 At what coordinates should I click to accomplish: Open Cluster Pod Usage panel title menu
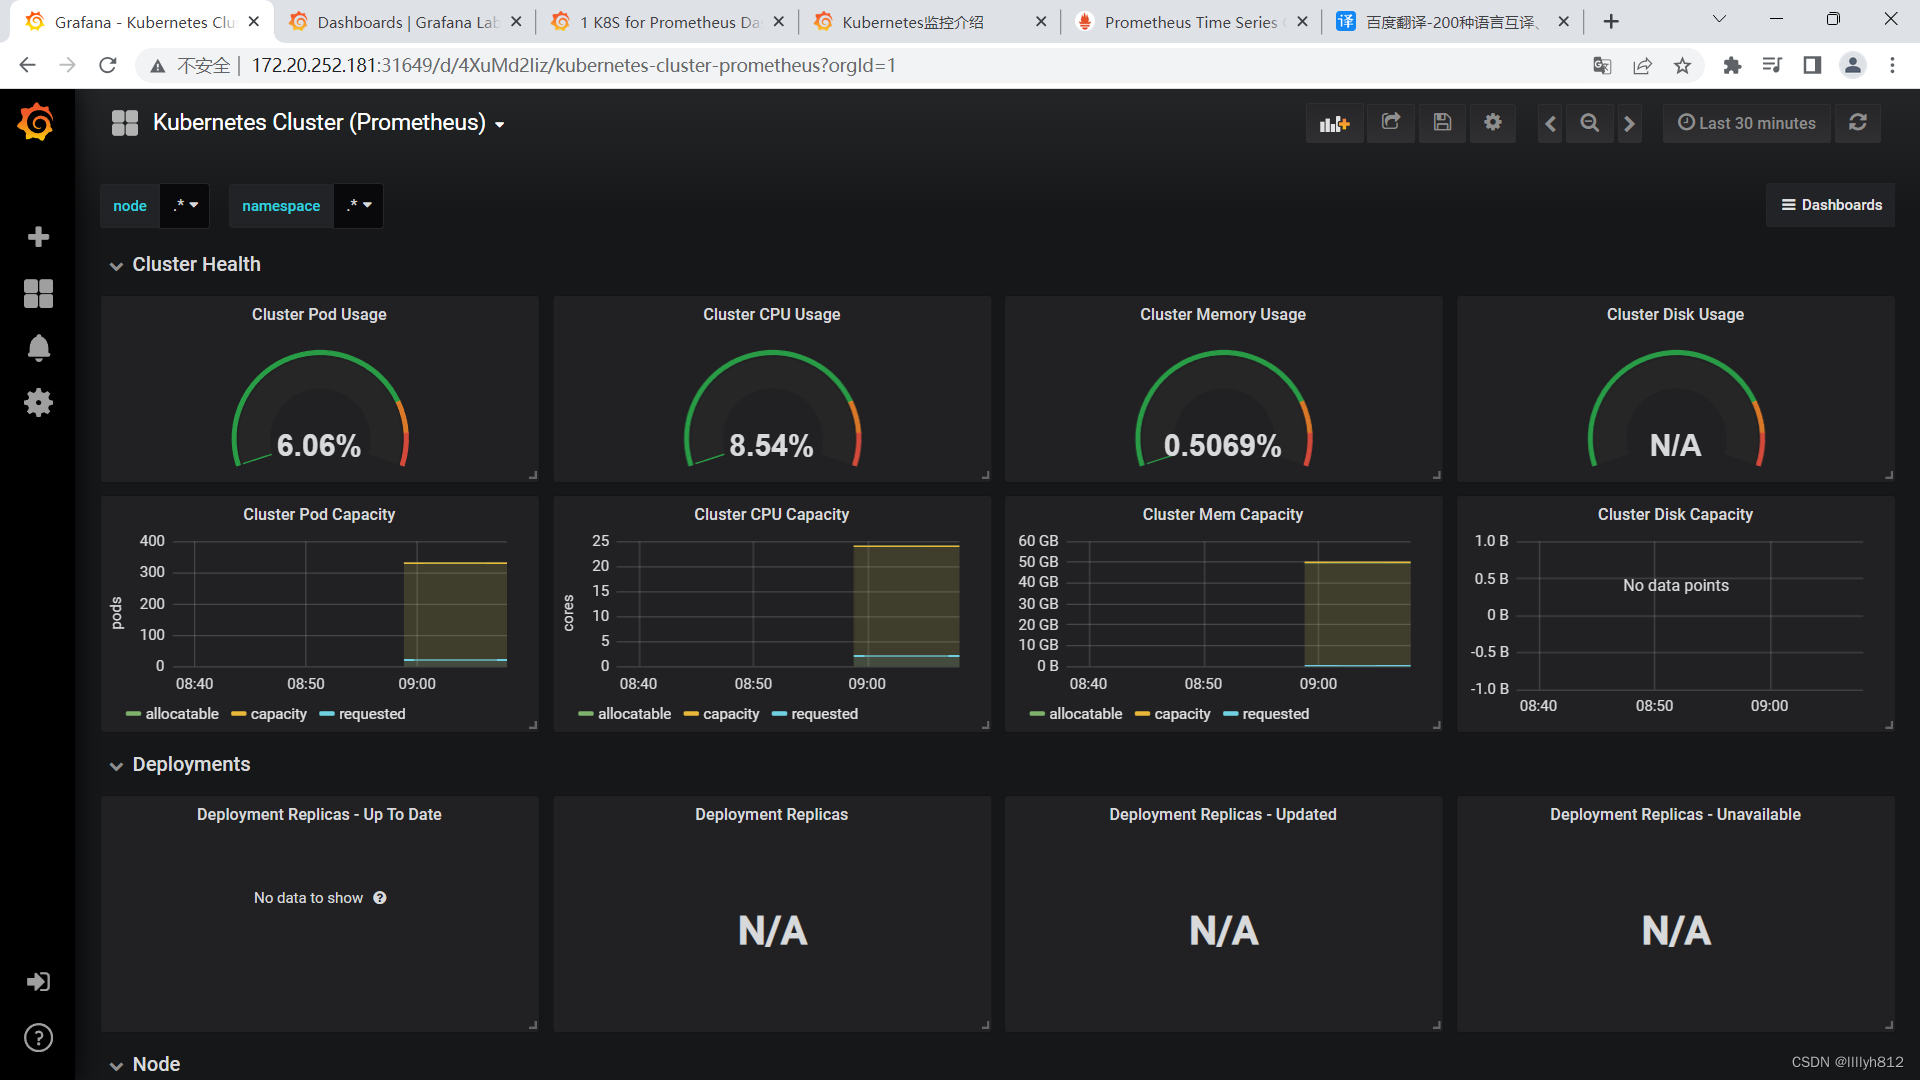[319, 315]
